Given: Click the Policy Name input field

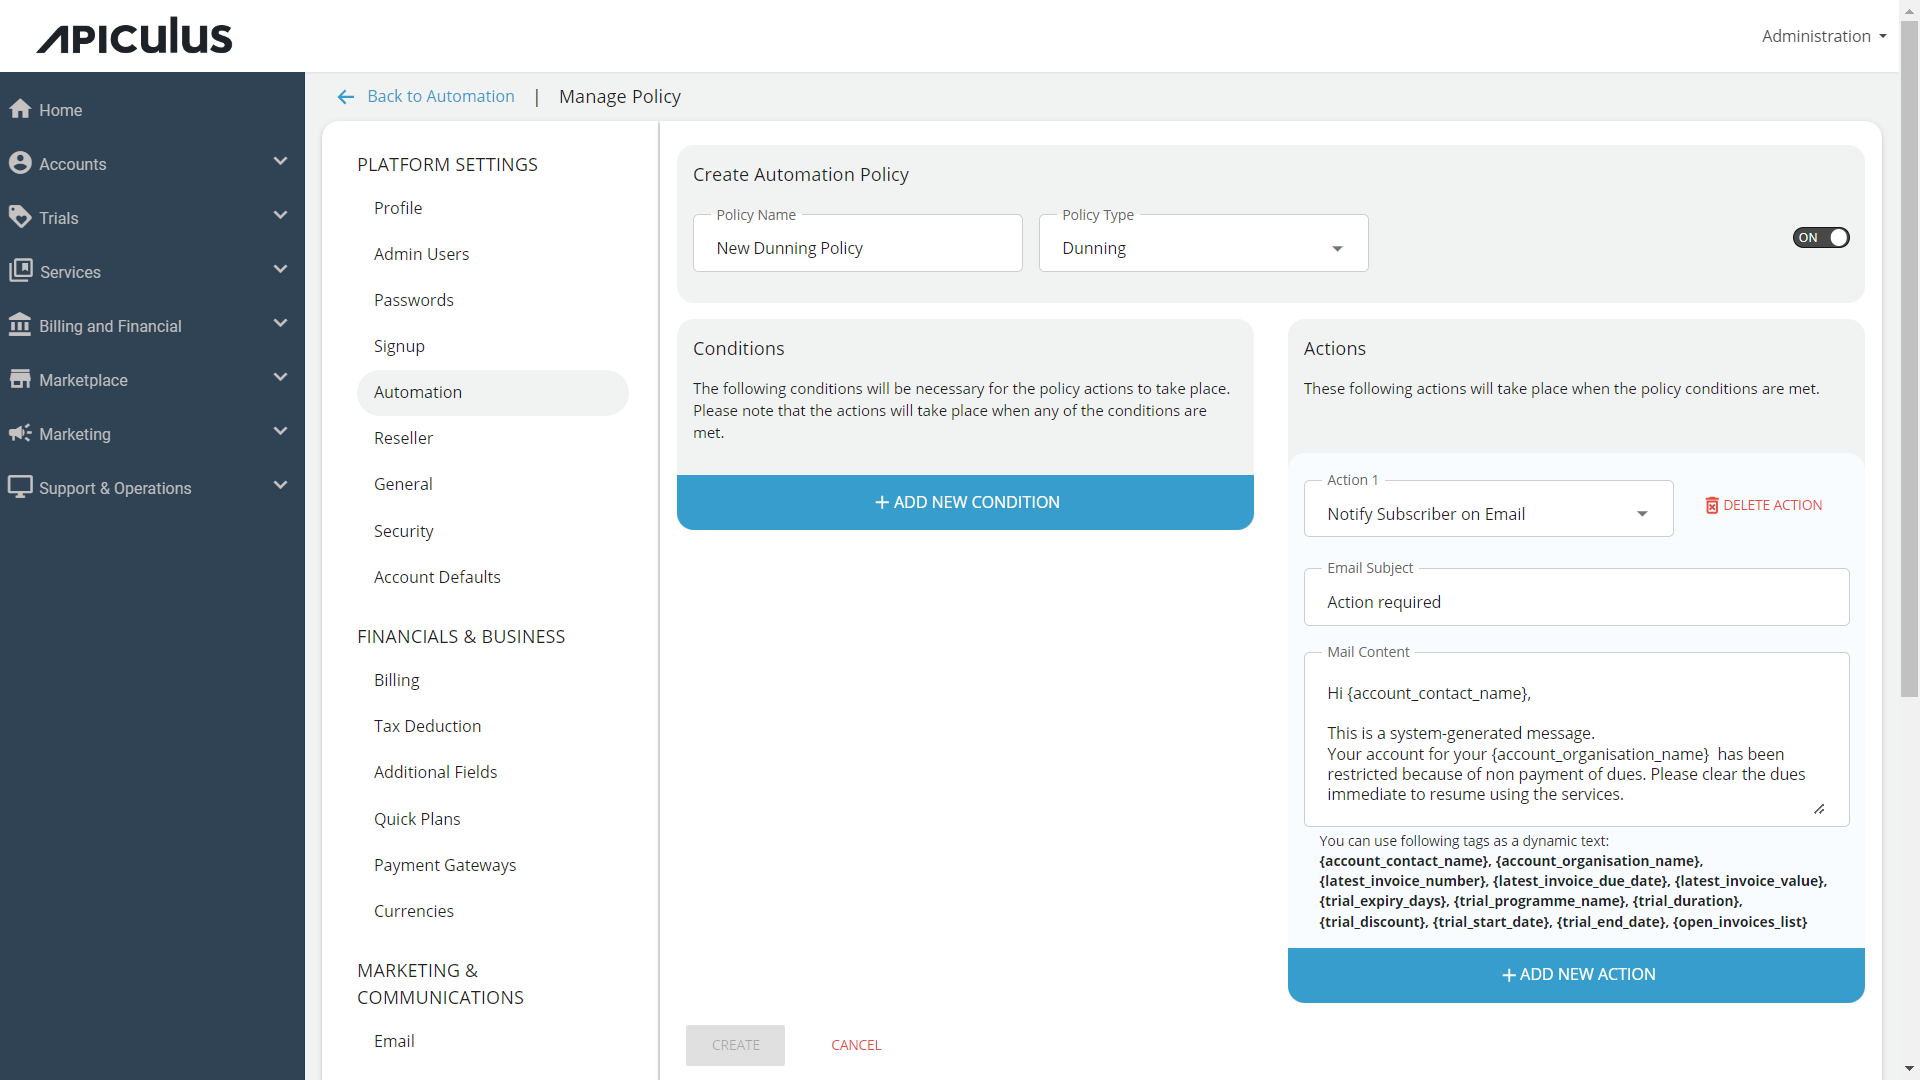Looking at the screenshot, I should [857, 247].
